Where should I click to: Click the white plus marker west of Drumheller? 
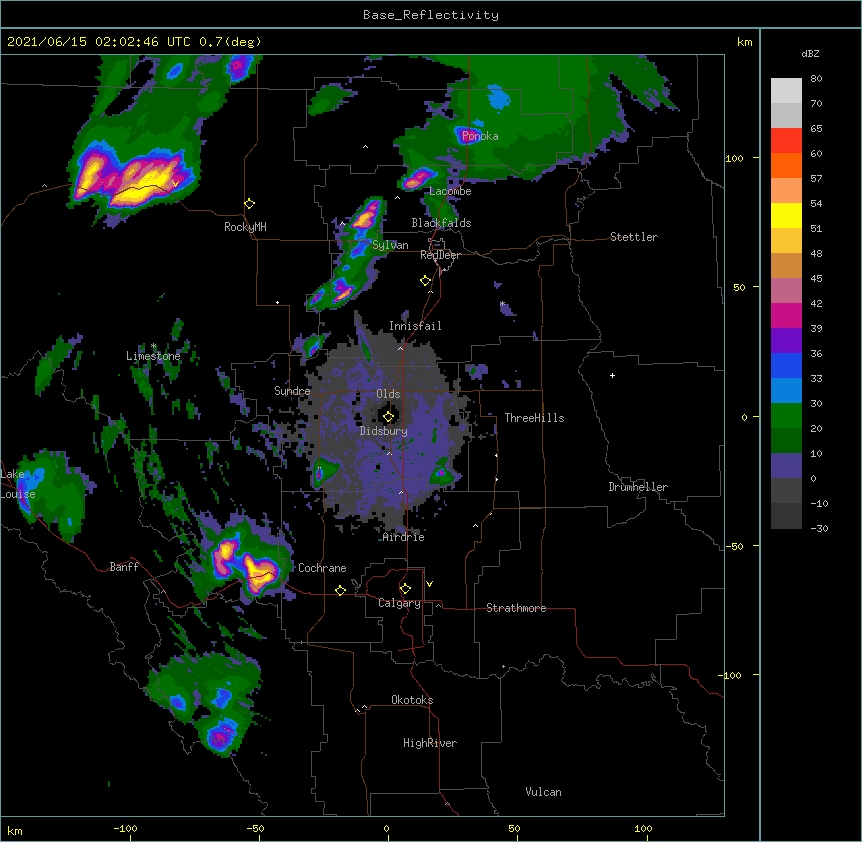pos(612,375)
